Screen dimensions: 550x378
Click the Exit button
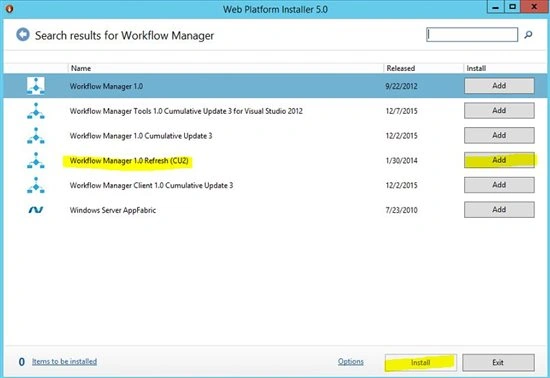[x=498, y=363]
